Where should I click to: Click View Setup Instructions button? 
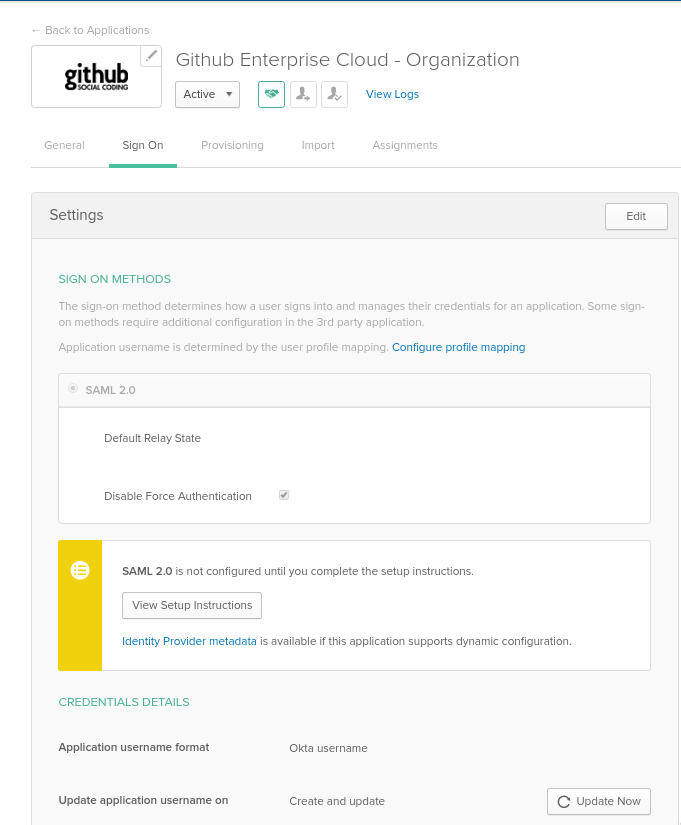pyautogui.click(x=192, y=605)
